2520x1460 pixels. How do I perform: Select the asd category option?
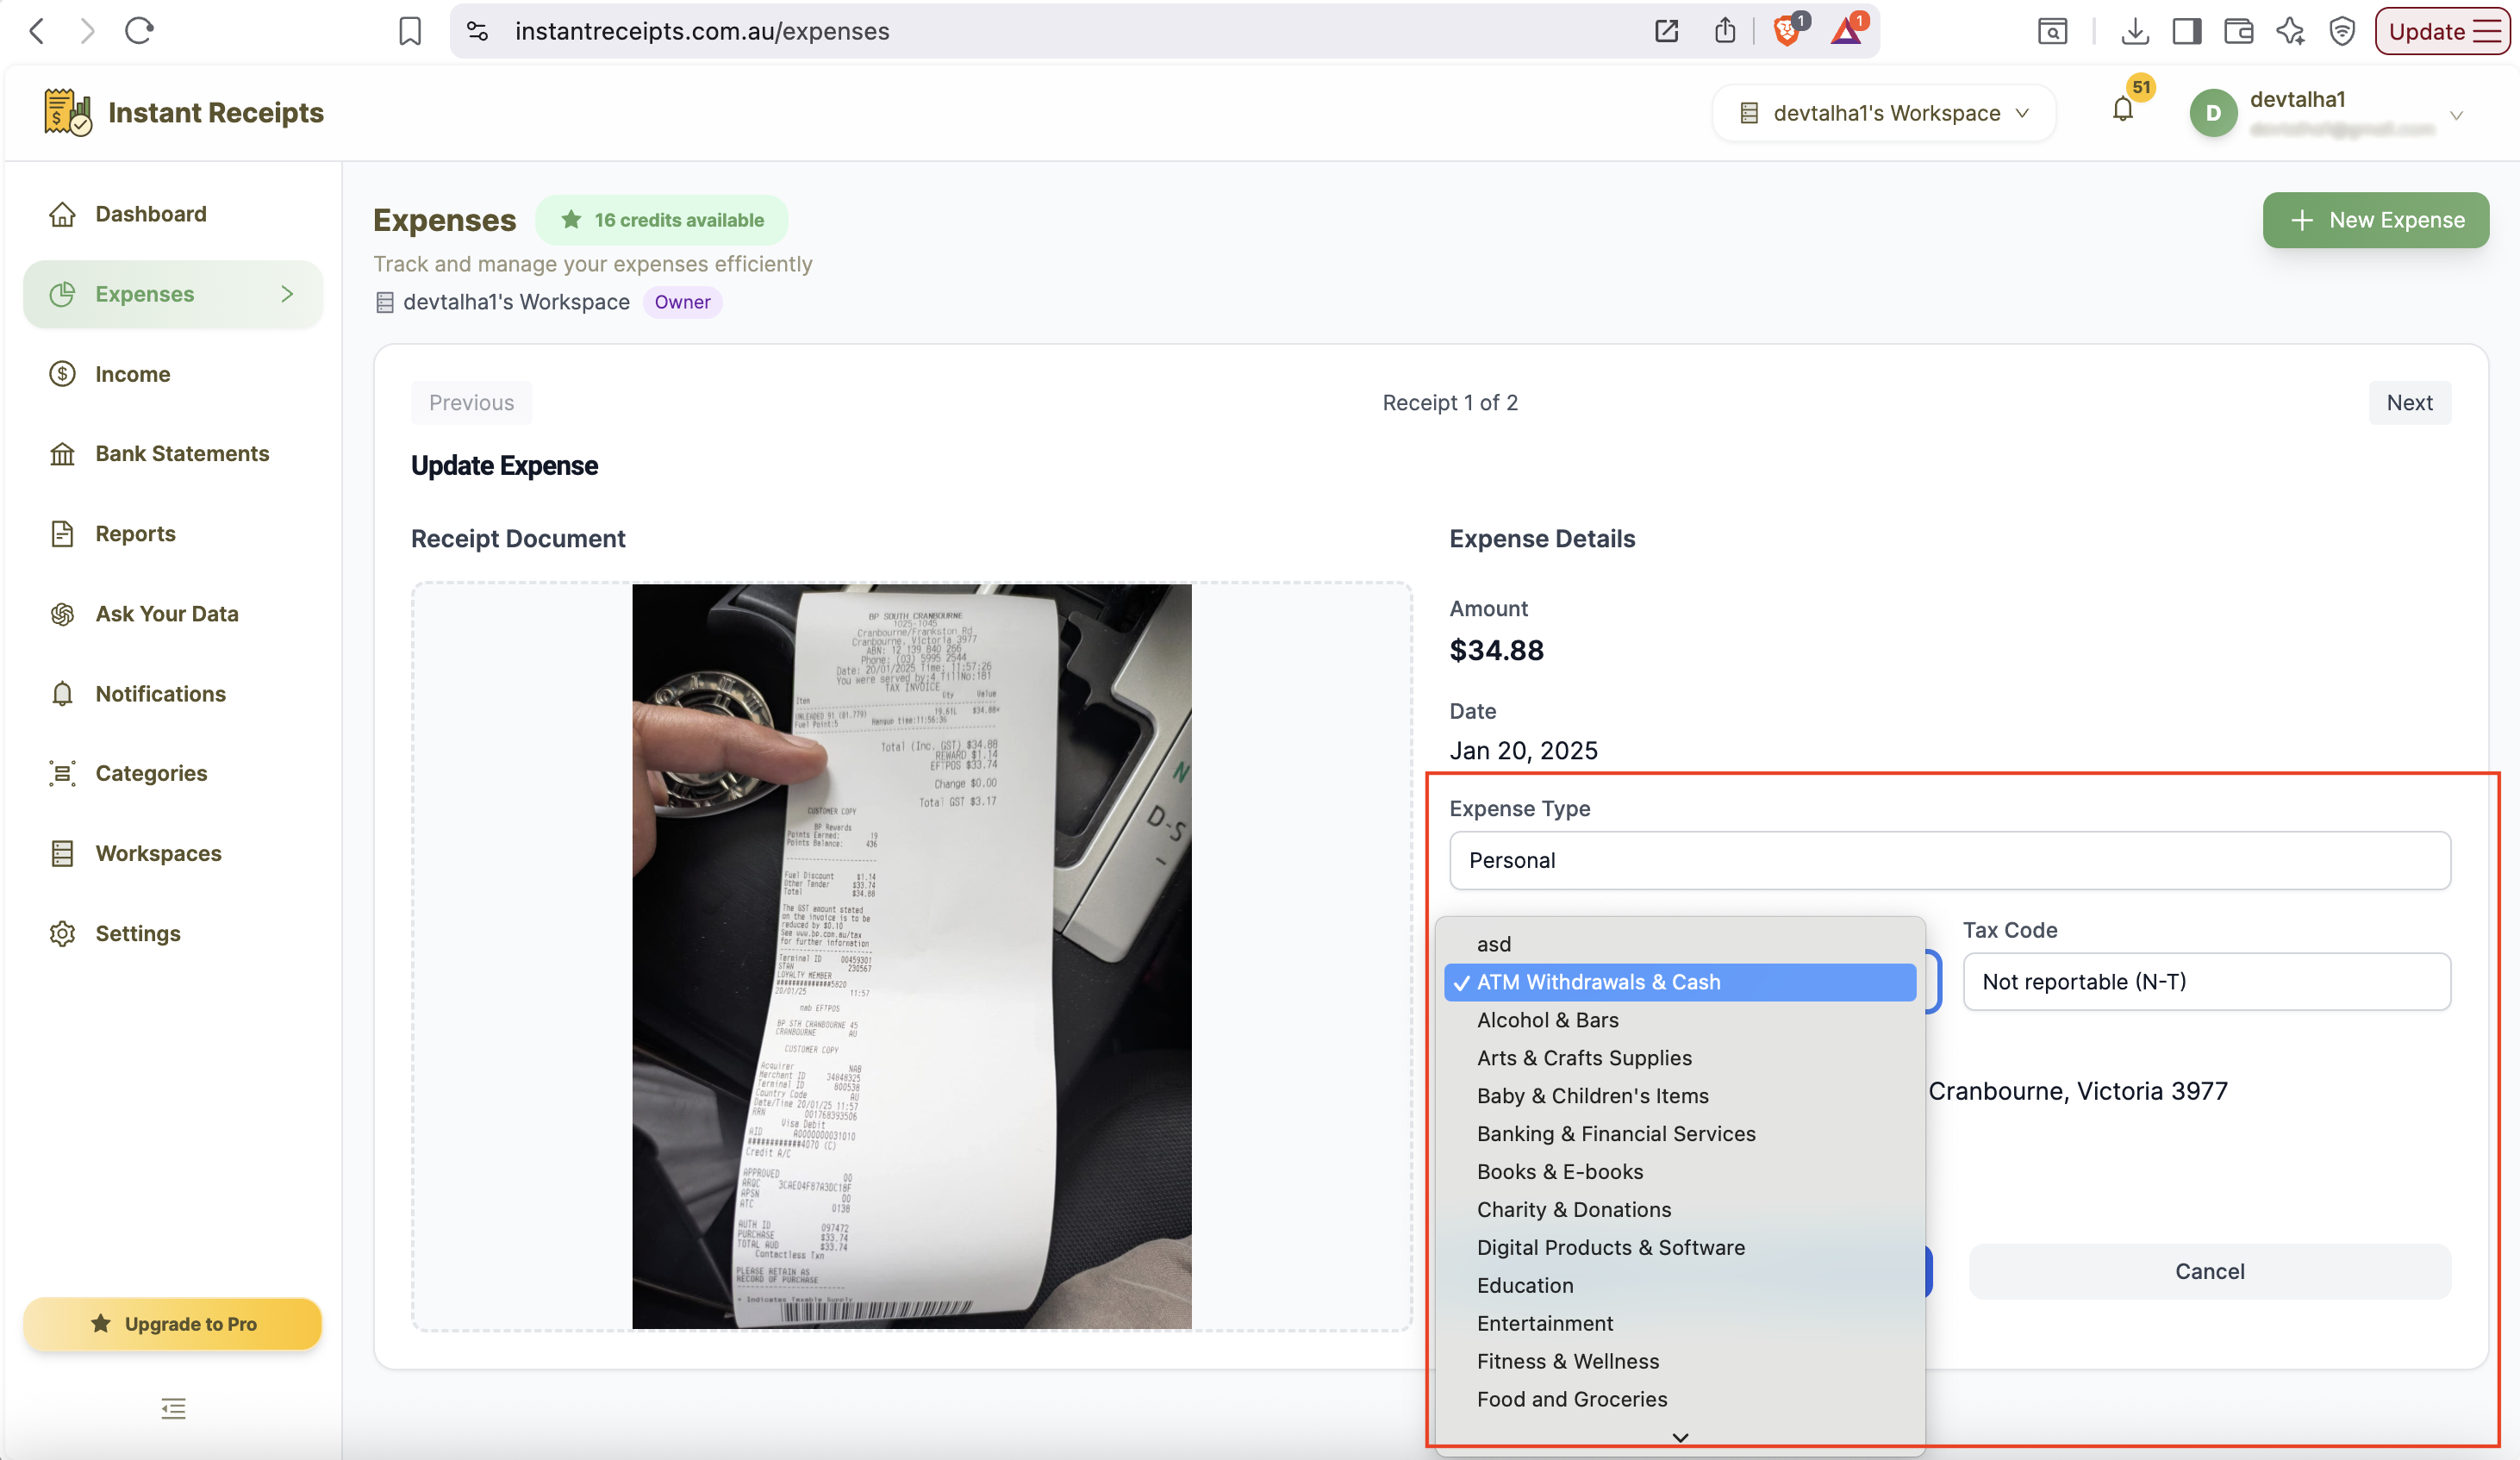pos(1680,944)
